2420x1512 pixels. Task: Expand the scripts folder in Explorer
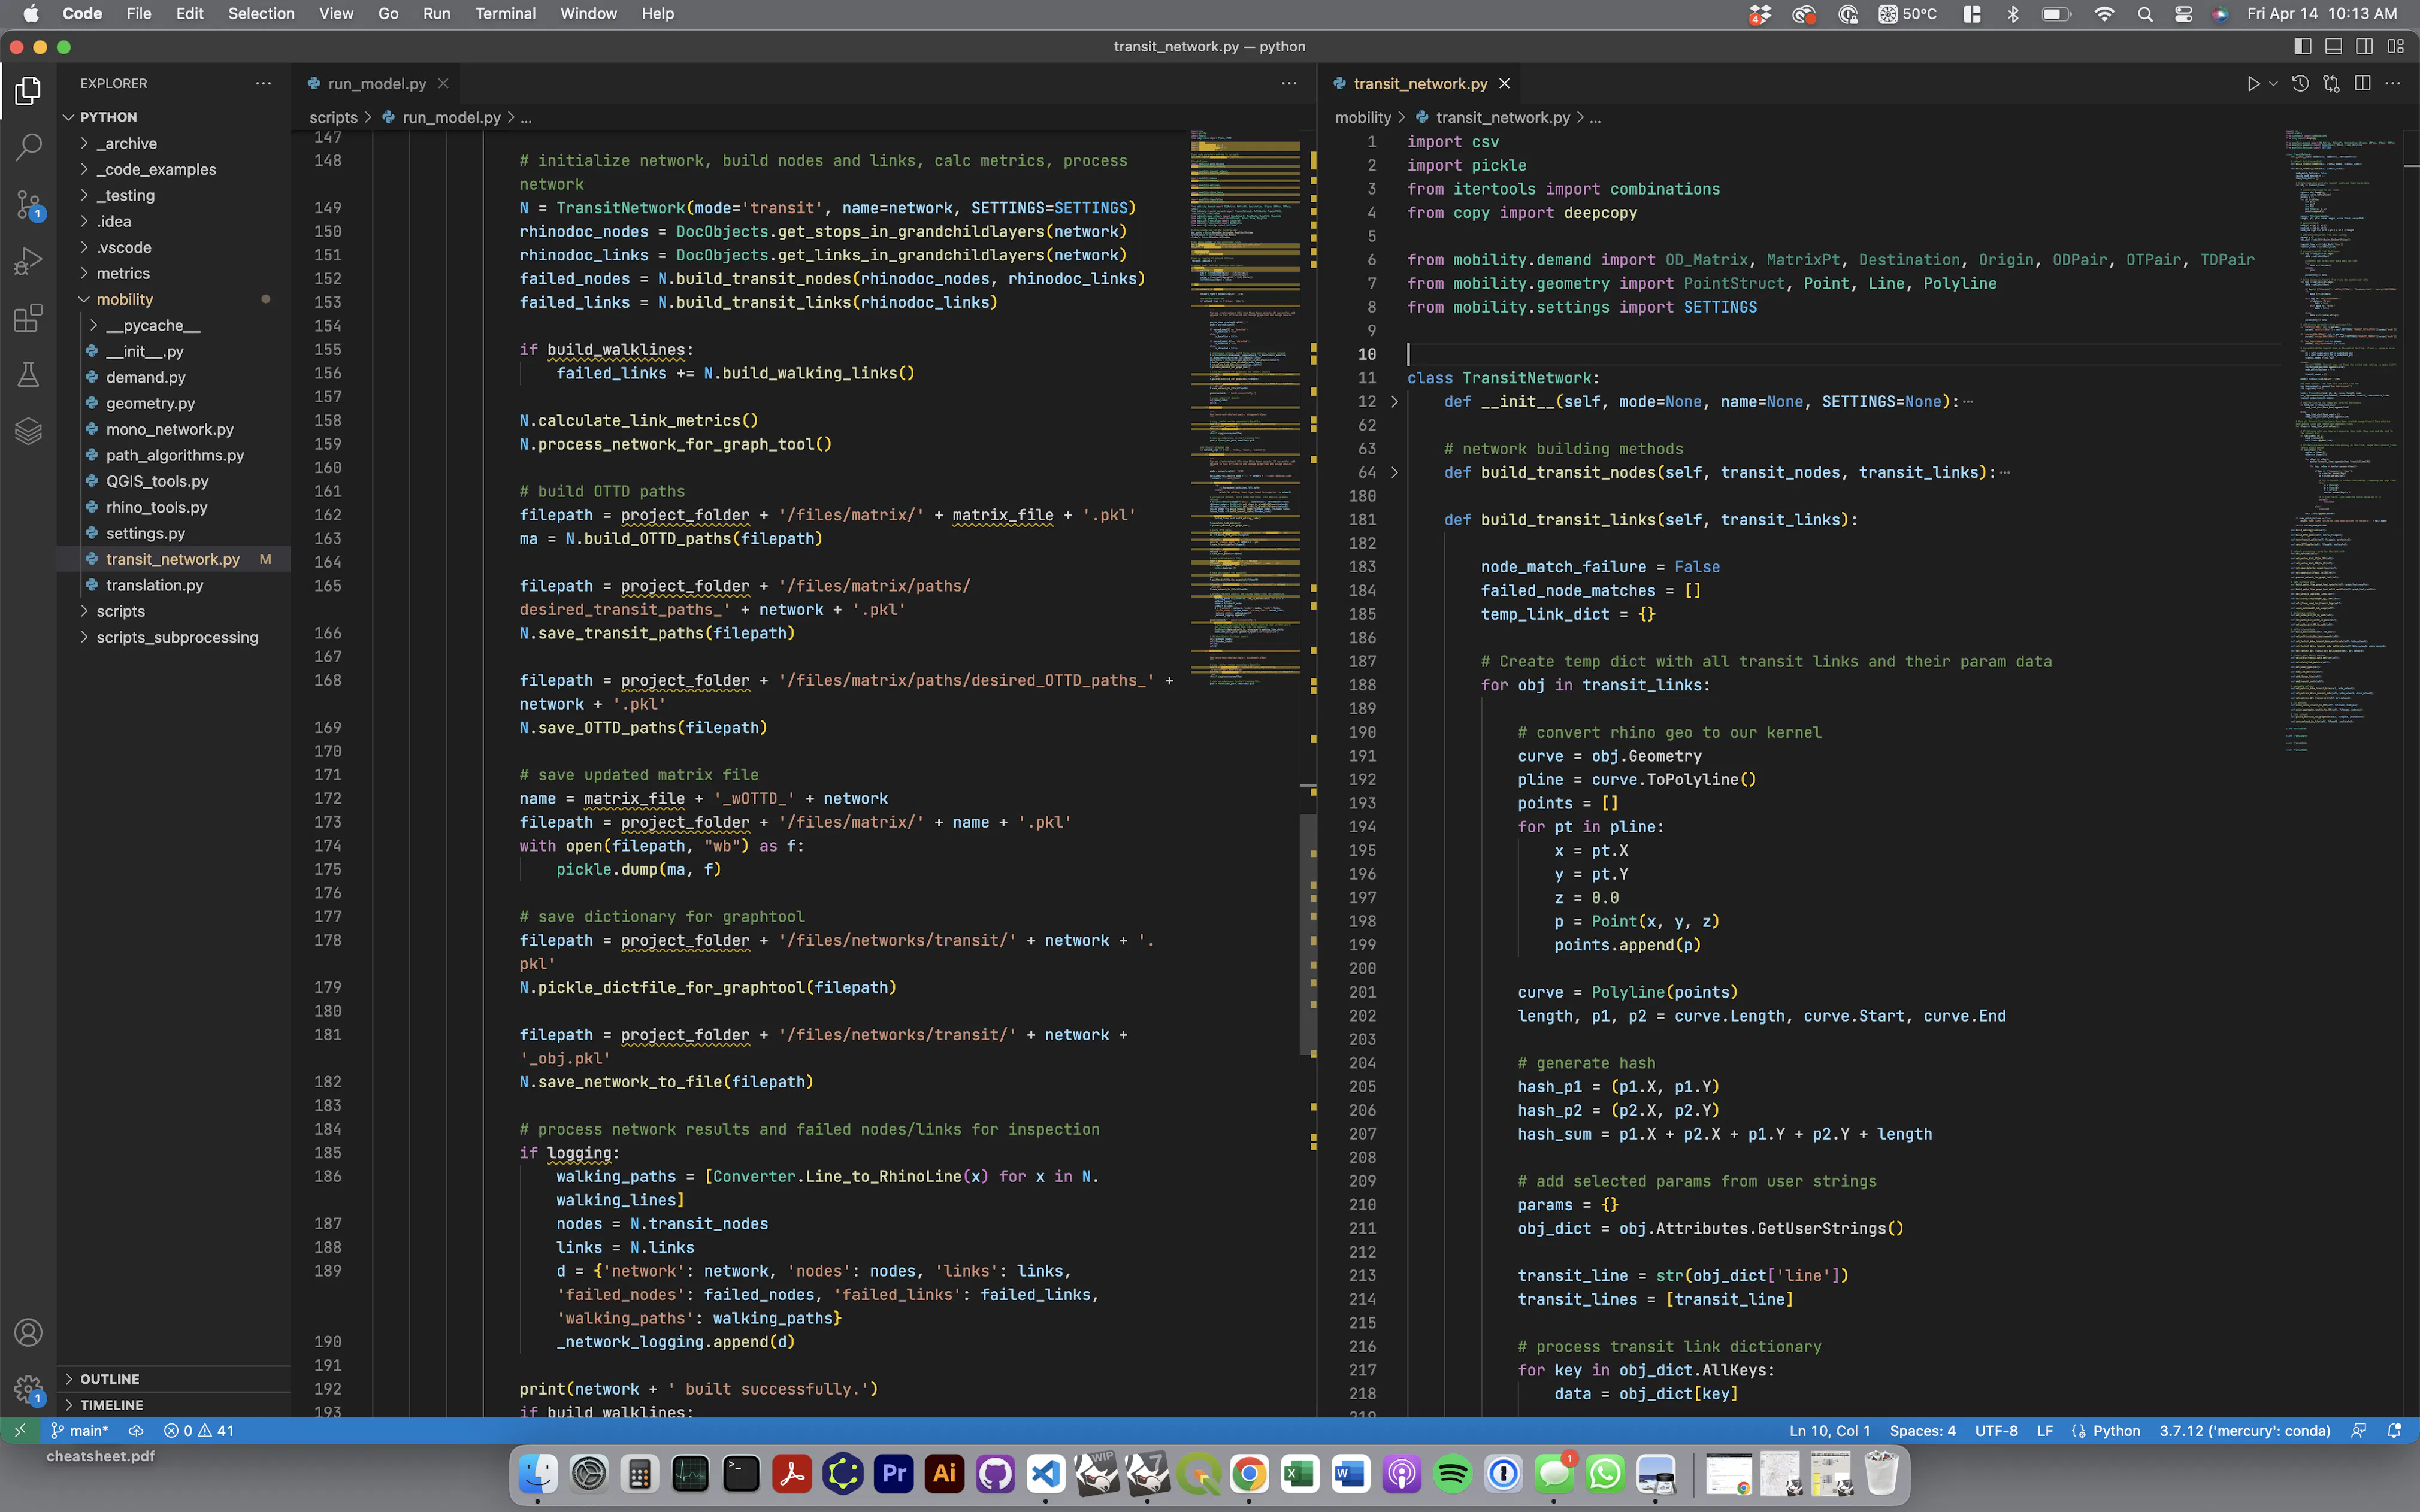(x=121, y=611)
